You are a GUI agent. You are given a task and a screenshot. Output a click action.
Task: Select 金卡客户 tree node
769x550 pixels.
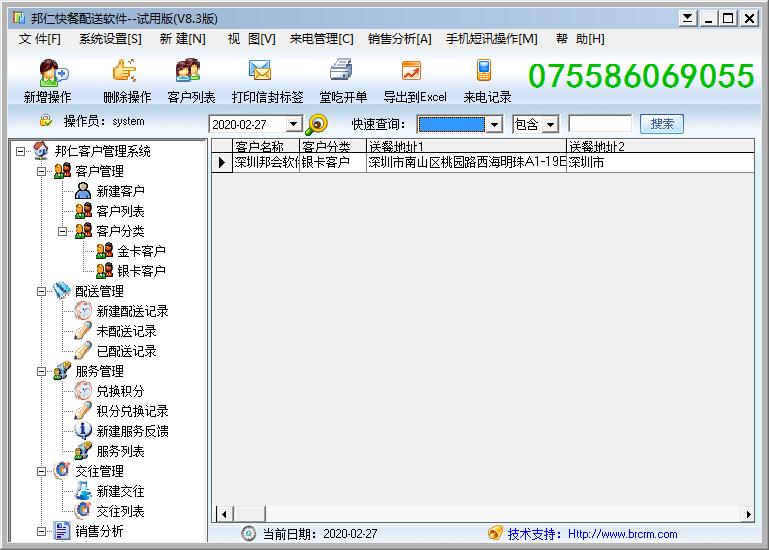point(141,251)
